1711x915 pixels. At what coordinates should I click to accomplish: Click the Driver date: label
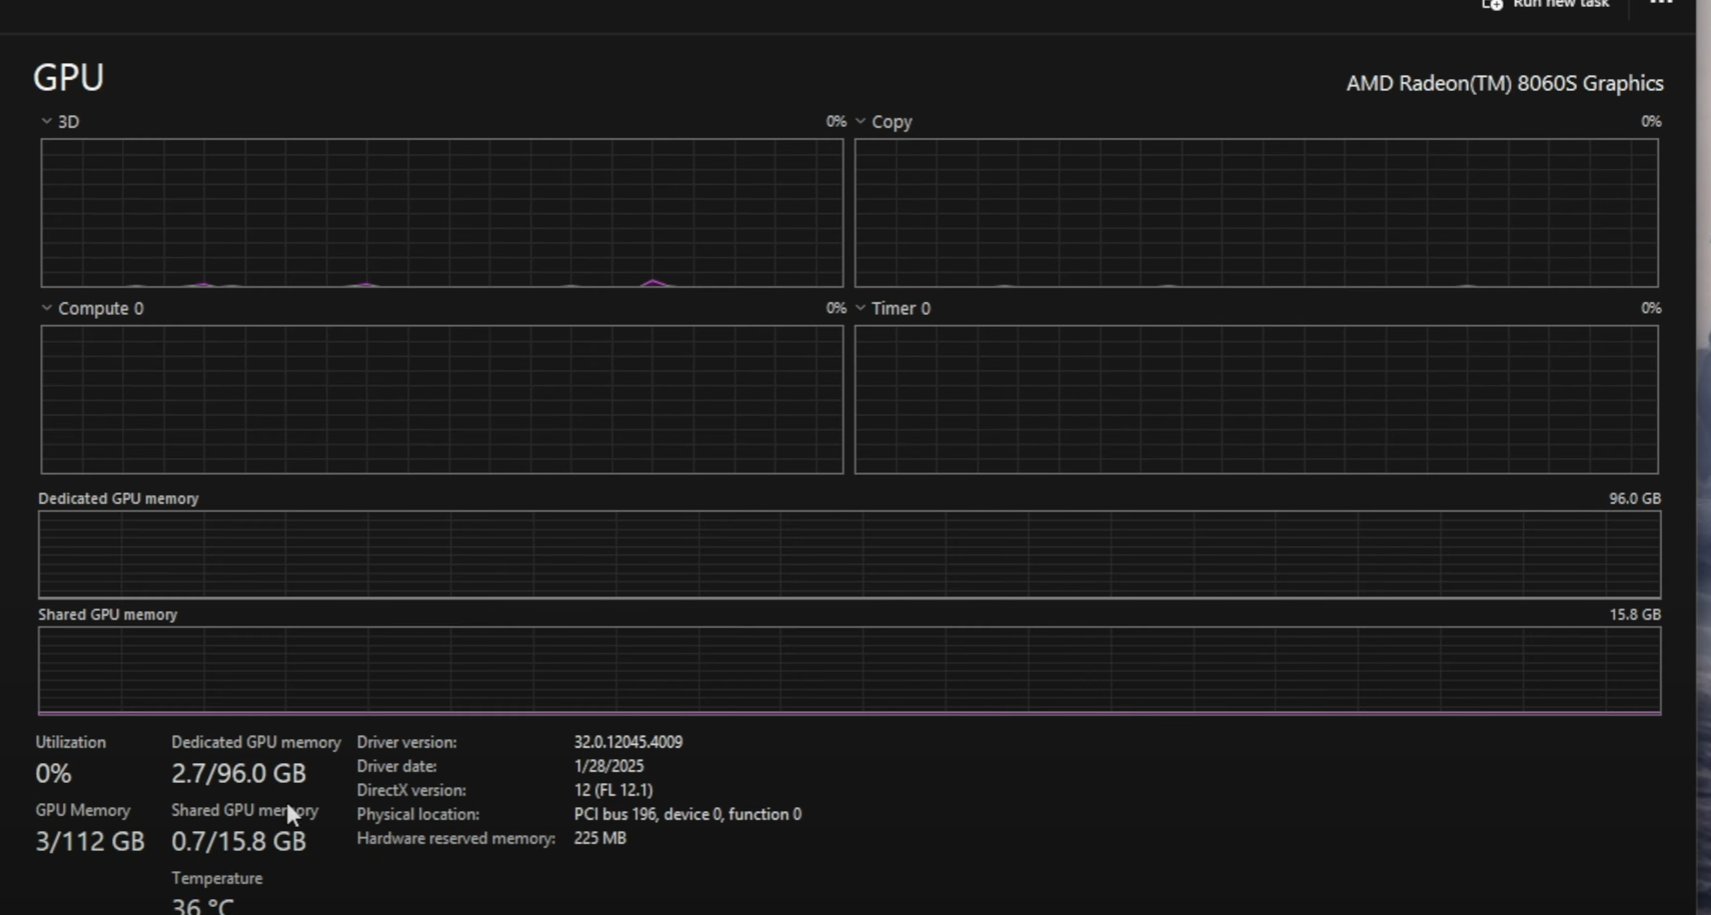coord(397,766)
